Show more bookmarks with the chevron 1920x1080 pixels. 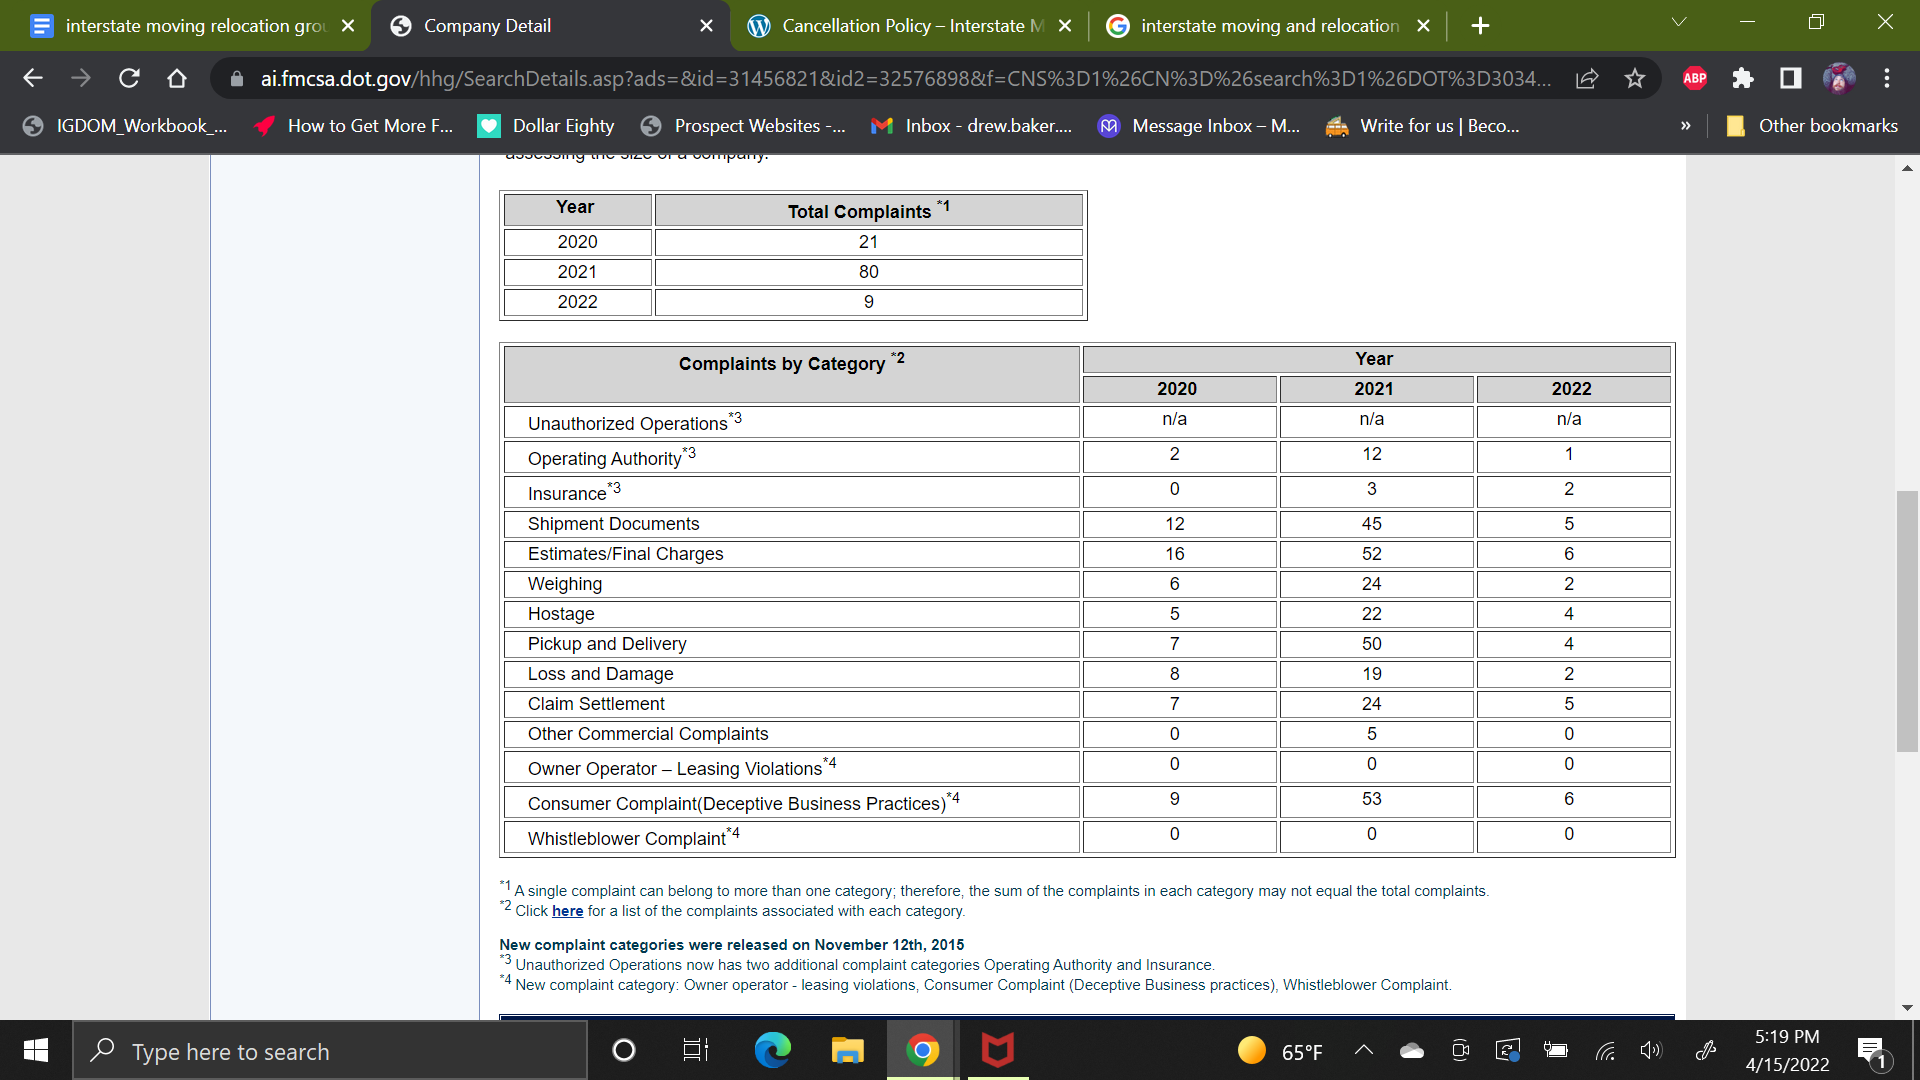tap(1685, 126)
